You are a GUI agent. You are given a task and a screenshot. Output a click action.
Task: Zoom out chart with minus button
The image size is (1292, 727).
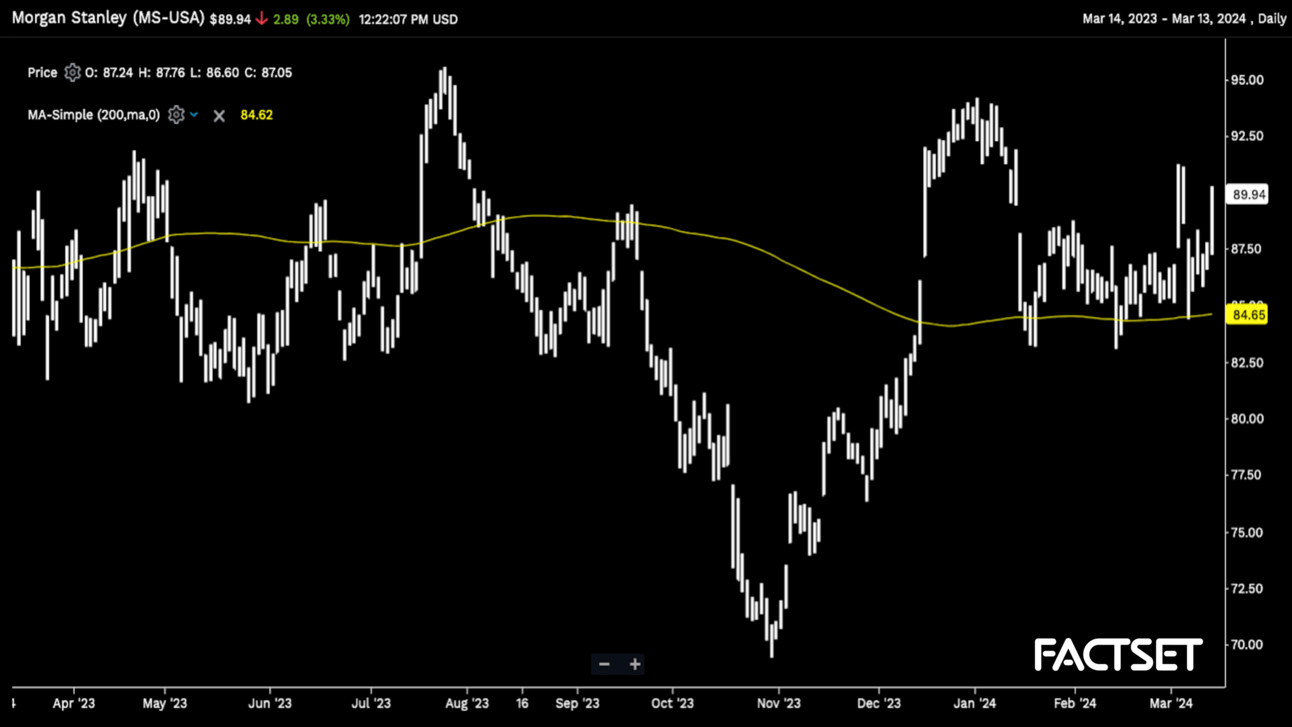(x=604, y=664)
